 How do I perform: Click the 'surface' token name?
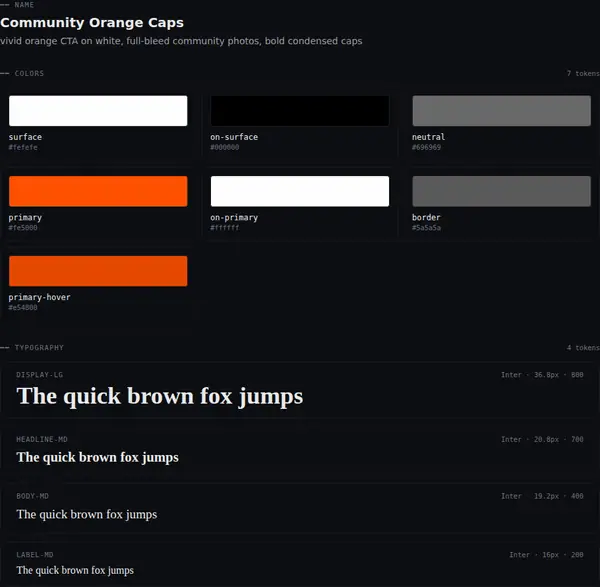25,137
